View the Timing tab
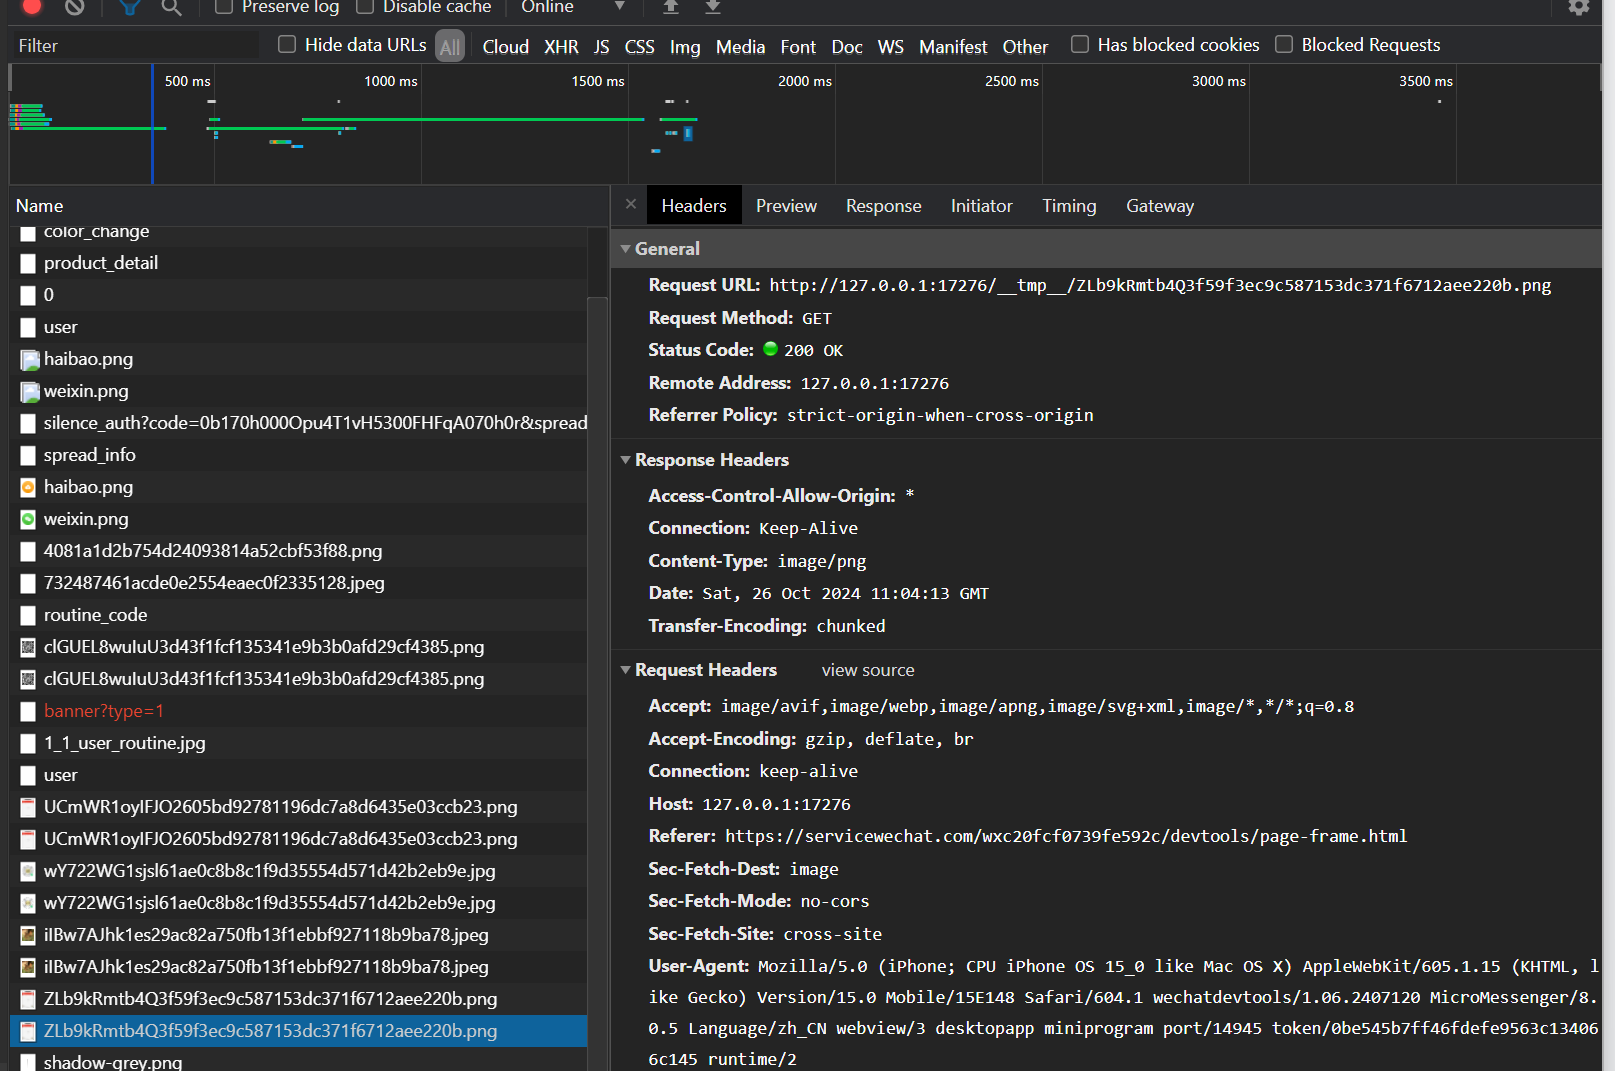 tap(1069, 205)
